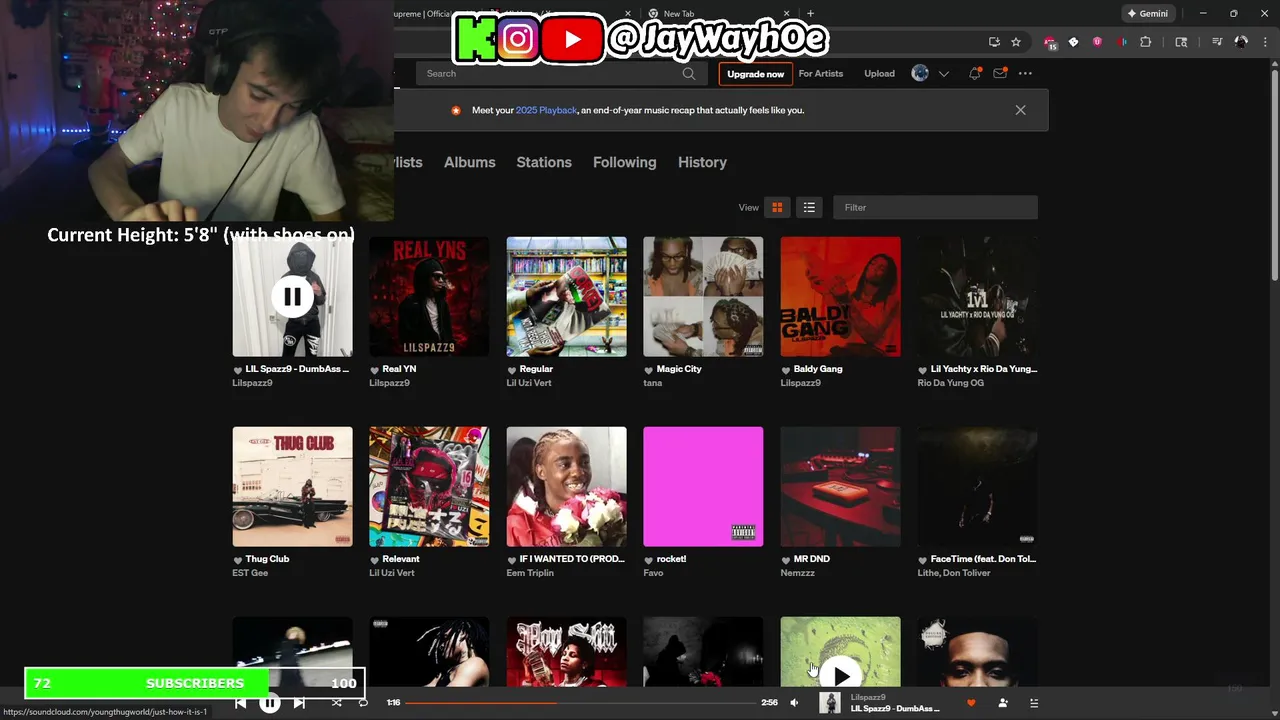Toggle shuffle in the player bar
This screenshot has width=1280, height=720.
[336, 703]
